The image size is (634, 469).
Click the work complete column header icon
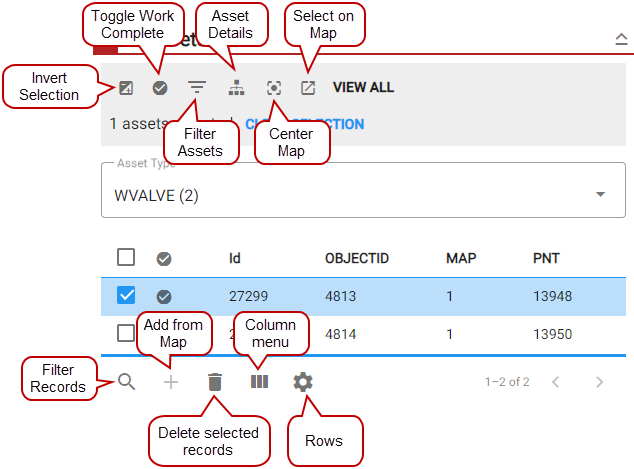[164, 259]
